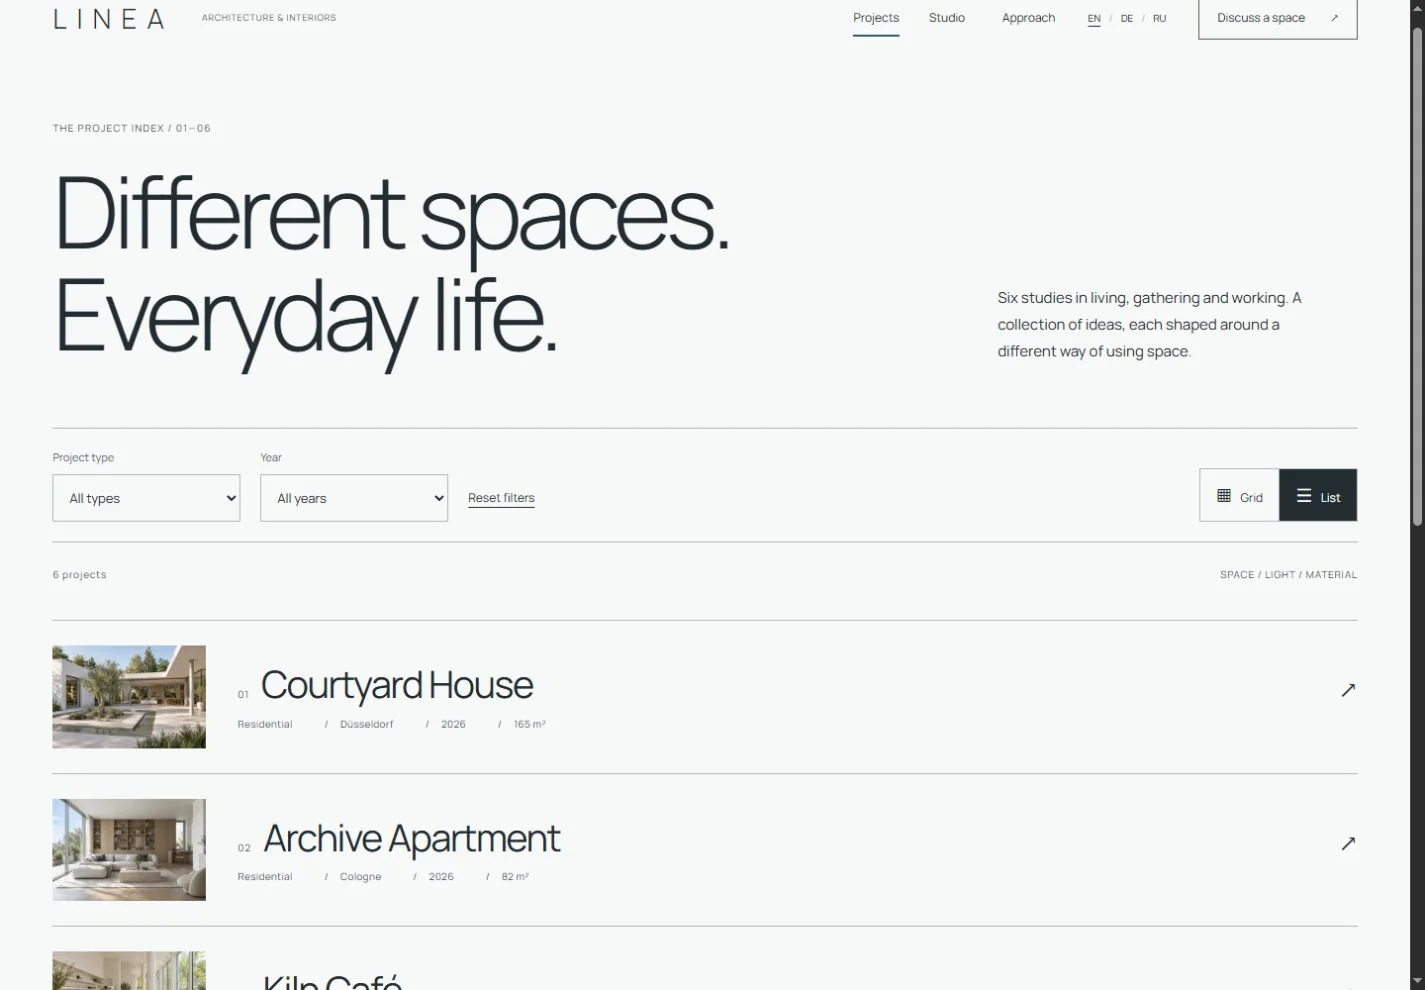
Task: Open the Archive Apartment project title
Action: click(x=412, y=839)
